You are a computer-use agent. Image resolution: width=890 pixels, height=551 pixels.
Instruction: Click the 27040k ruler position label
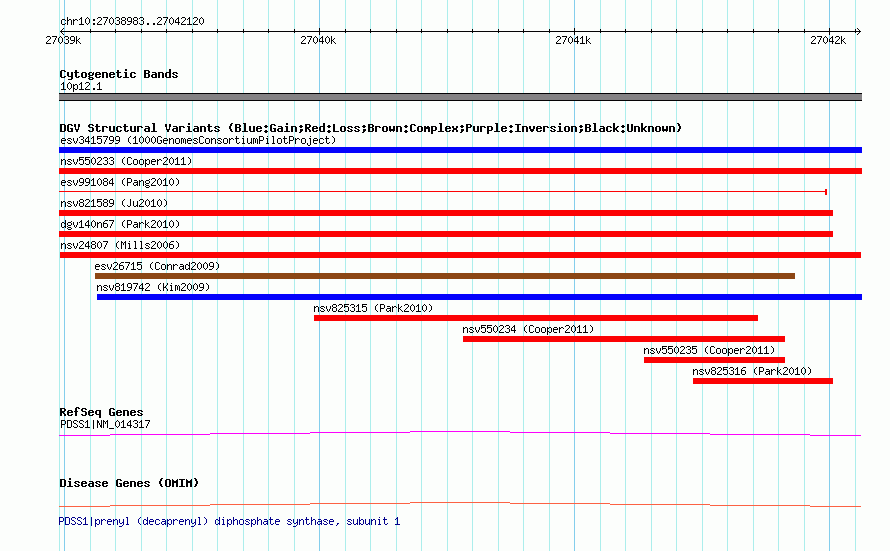[x=318, y=40]
